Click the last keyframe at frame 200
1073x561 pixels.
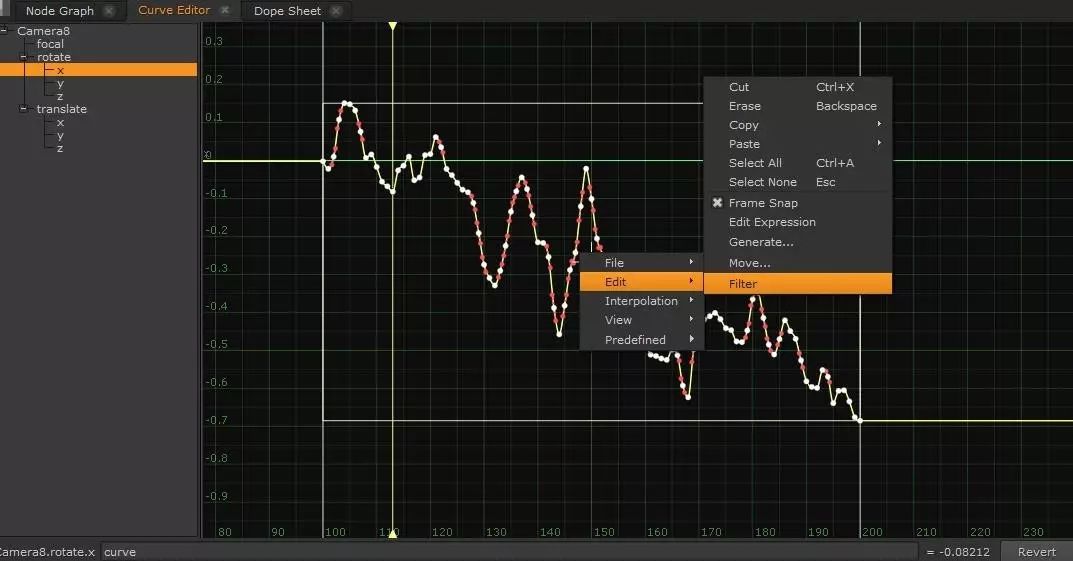click(x=859, y=421)
